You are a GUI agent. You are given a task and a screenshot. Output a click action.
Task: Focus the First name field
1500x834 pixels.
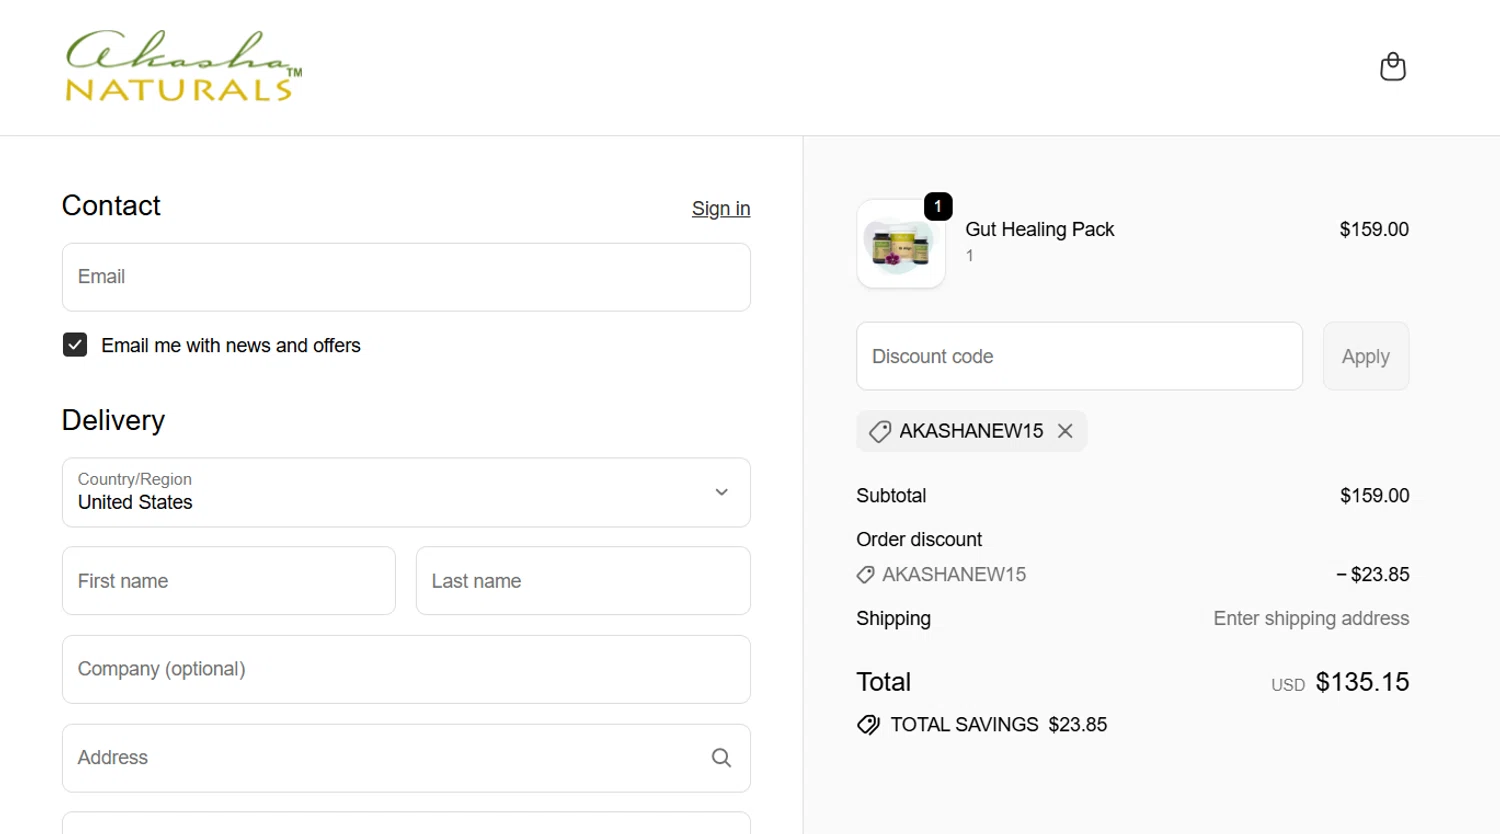(x=229, y=581)
